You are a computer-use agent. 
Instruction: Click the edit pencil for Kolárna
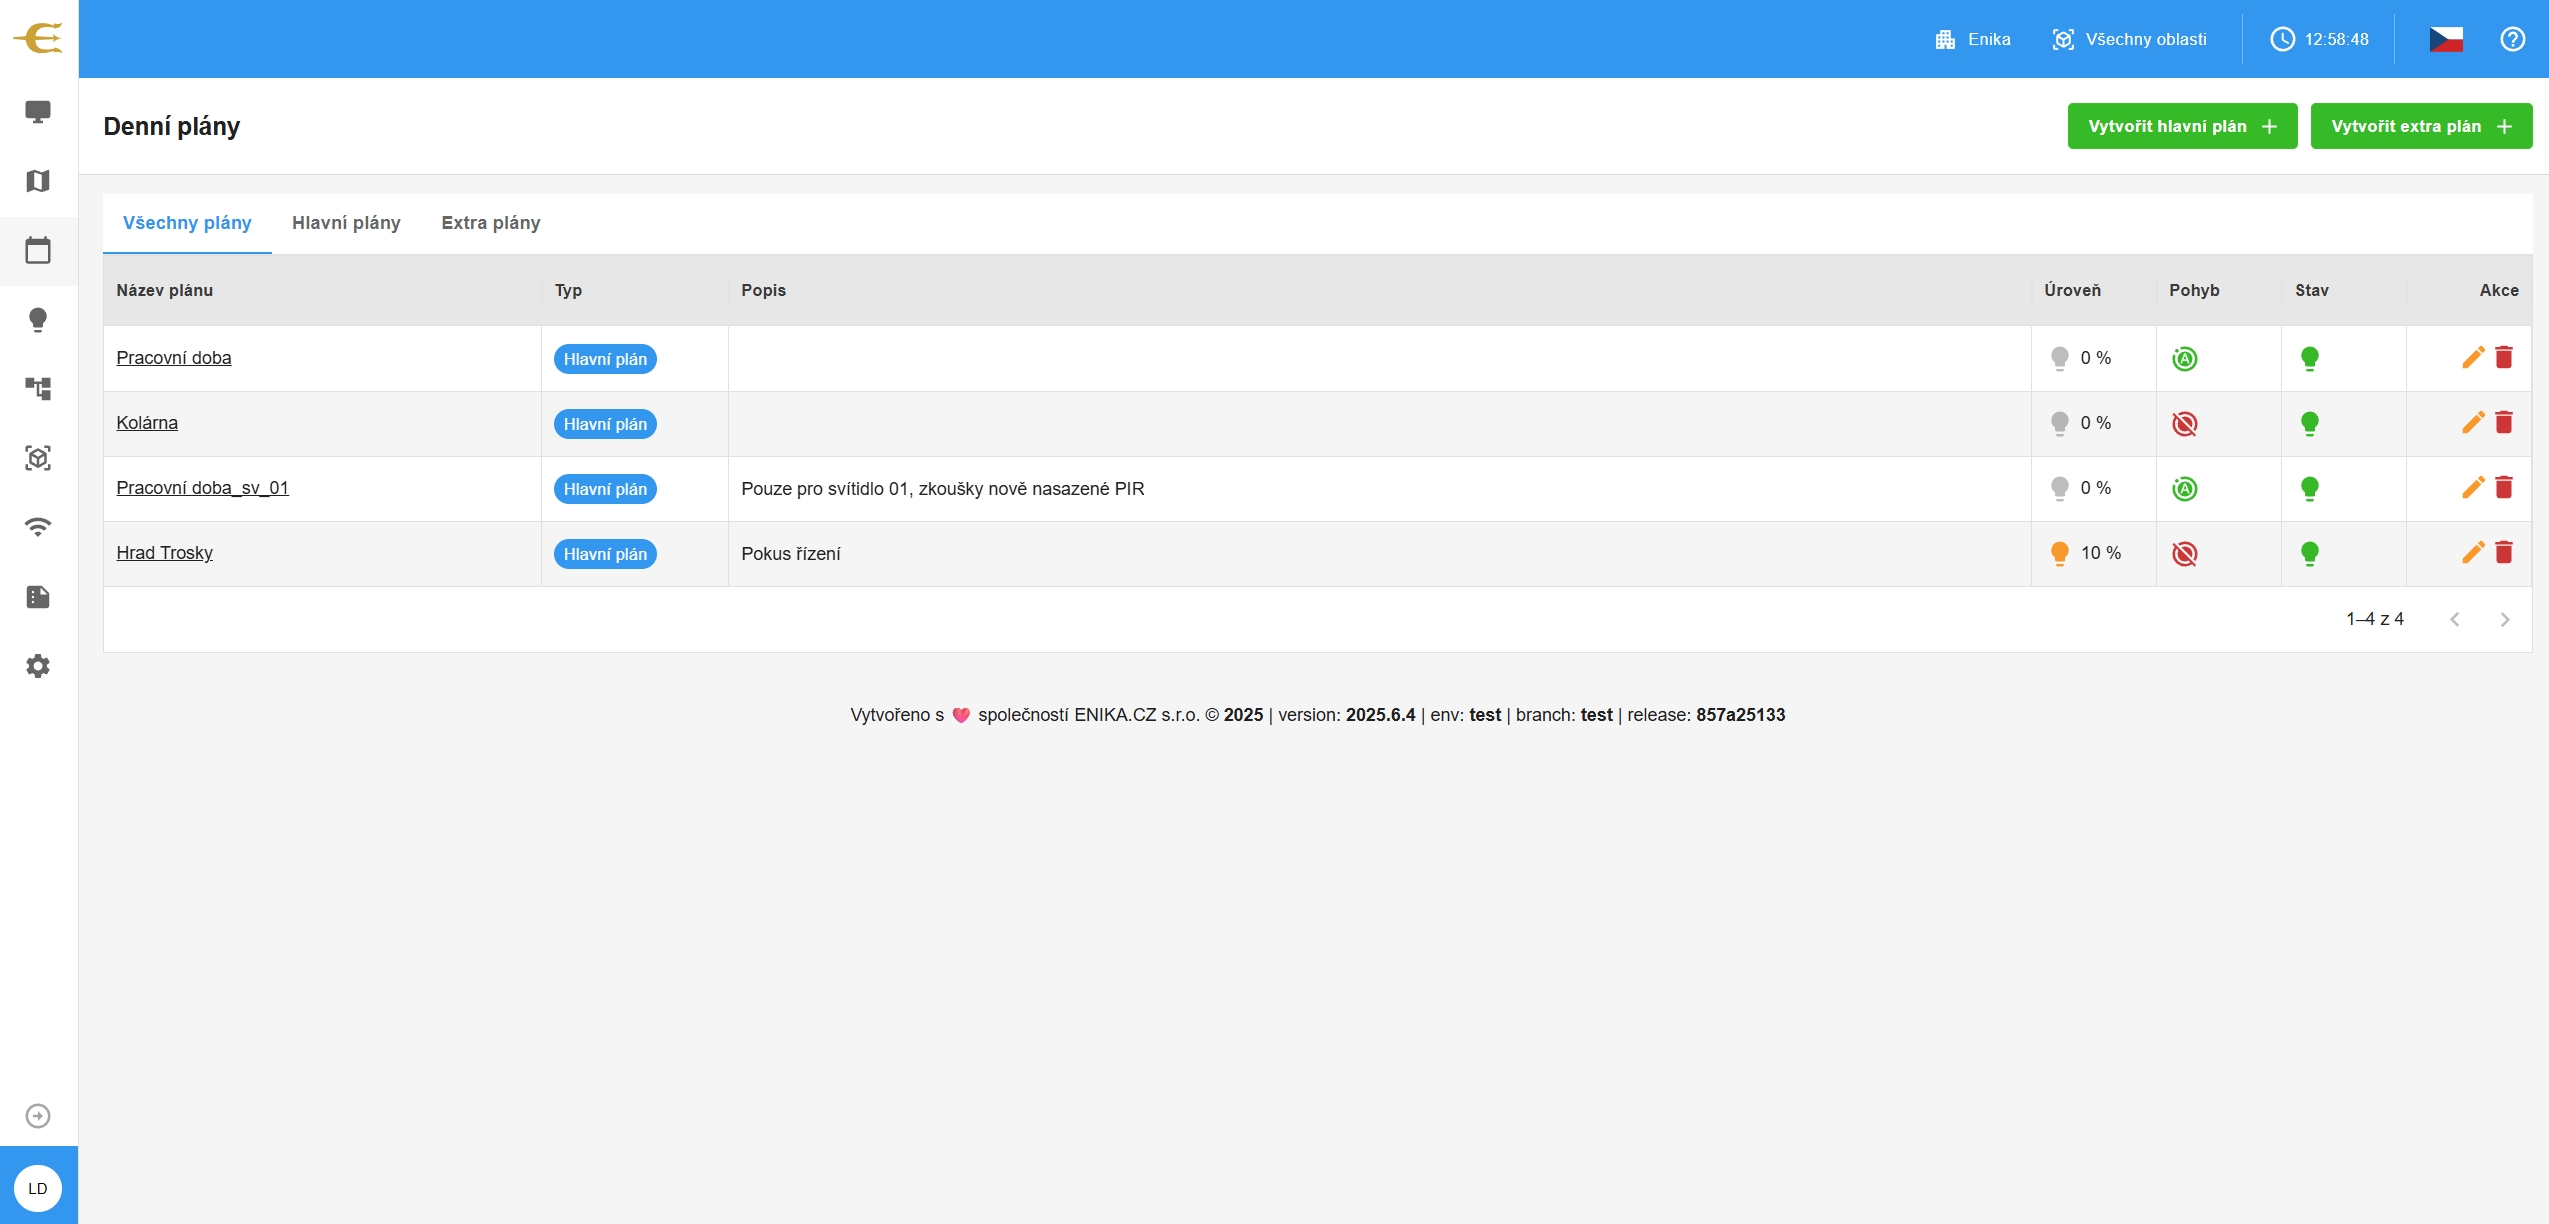(2472, 423)
